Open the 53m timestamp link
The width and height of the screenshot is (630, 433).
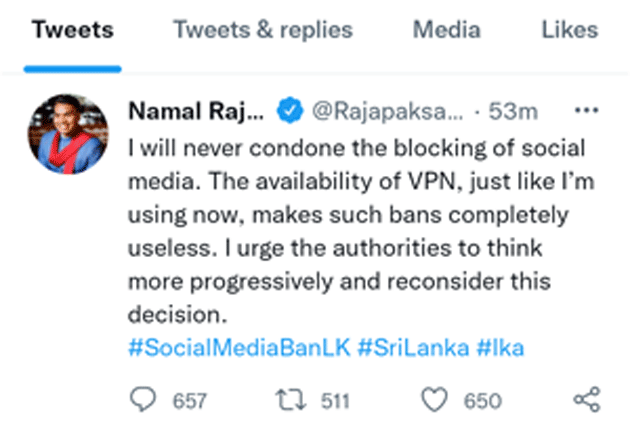click(x=513, y=111)
